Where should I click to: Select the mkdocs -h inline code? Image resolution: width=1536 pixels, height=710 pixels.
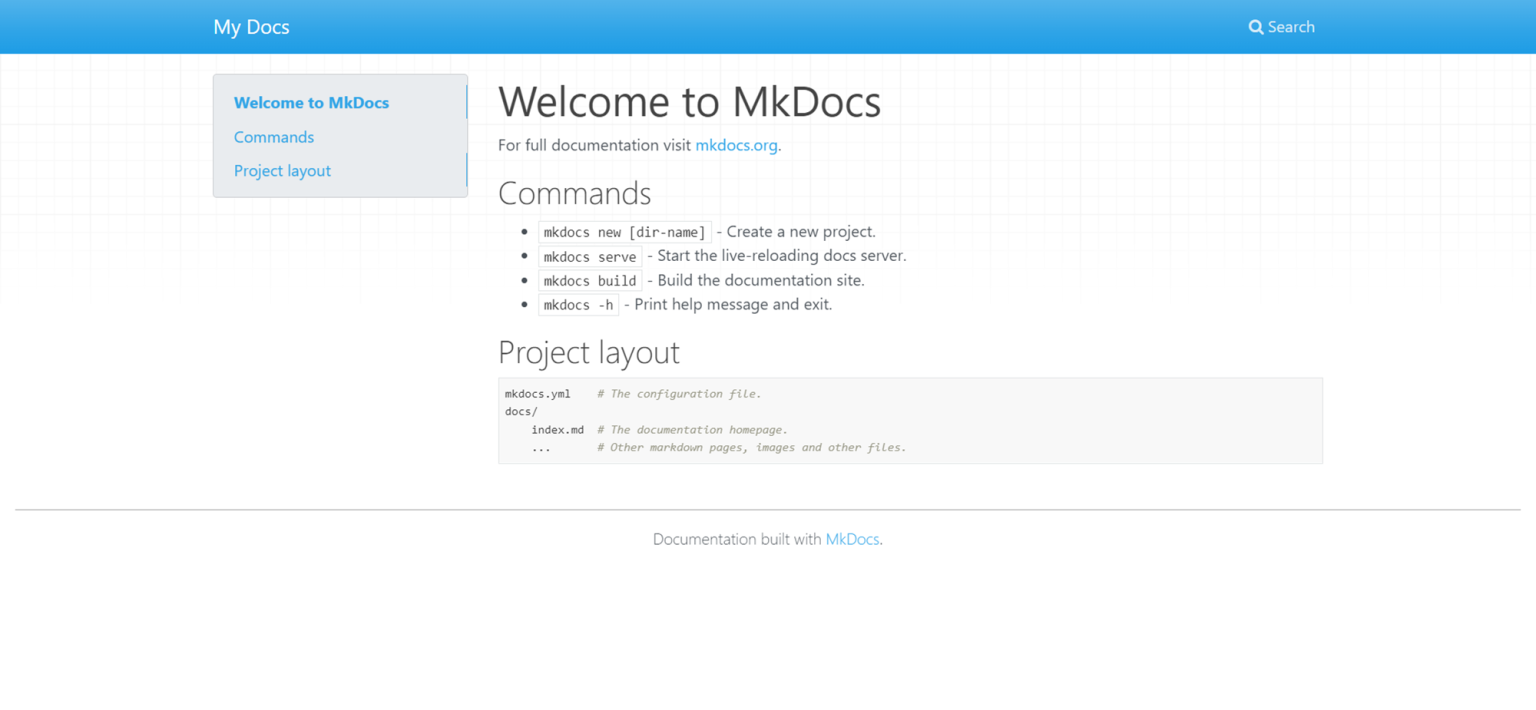(577, 304)
